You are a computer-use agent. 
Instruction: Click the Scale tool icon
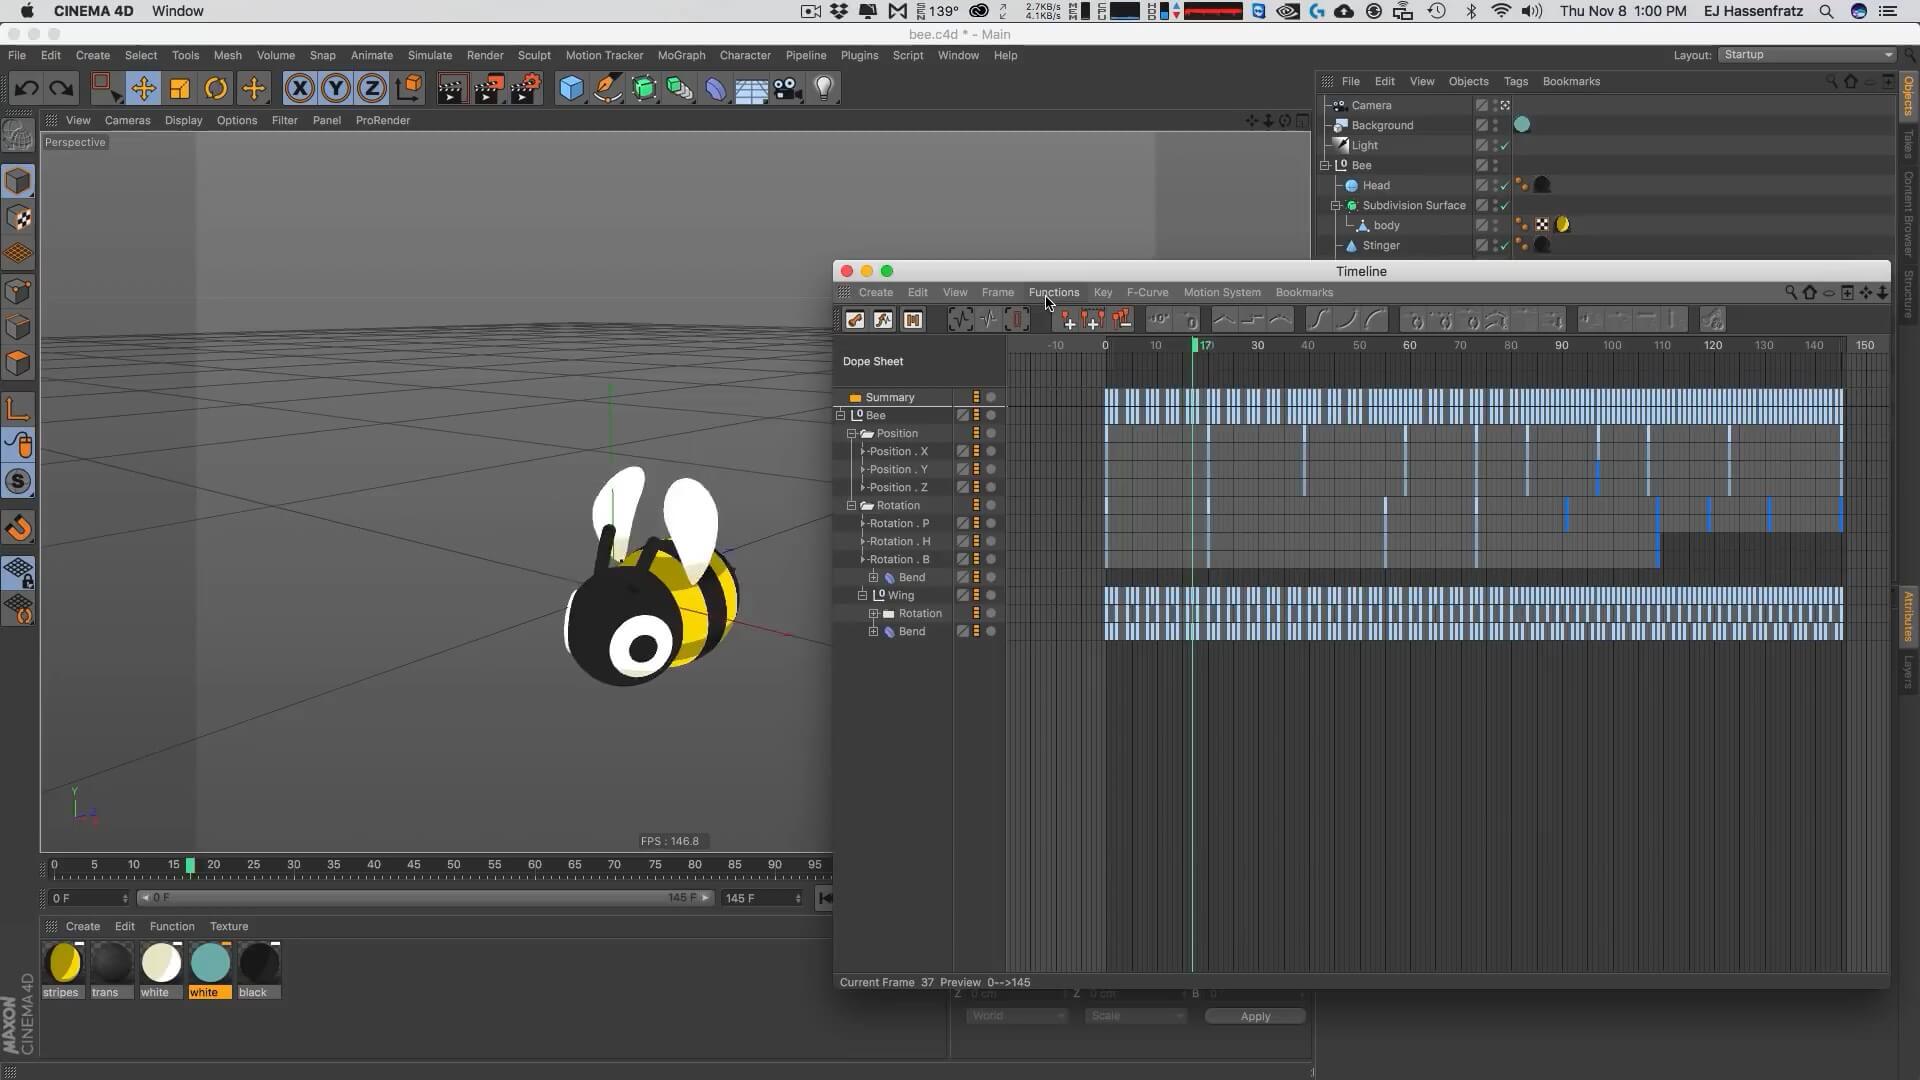click(180, 89)
